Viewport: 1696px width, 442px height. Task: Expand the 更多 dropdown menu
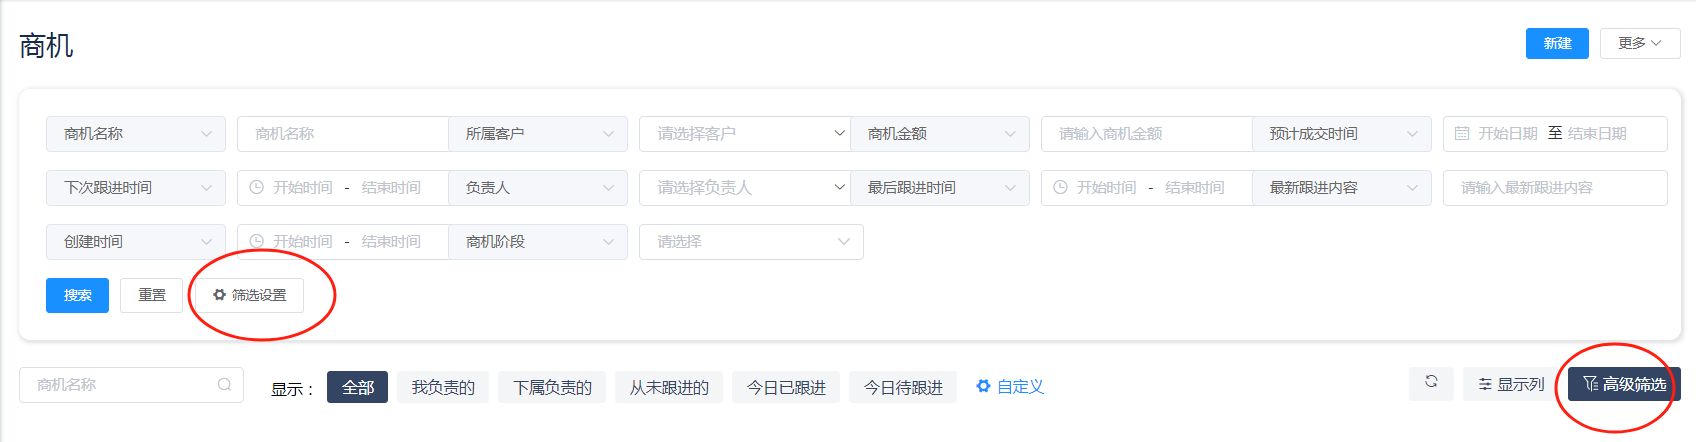click(x=1639, y=43)
